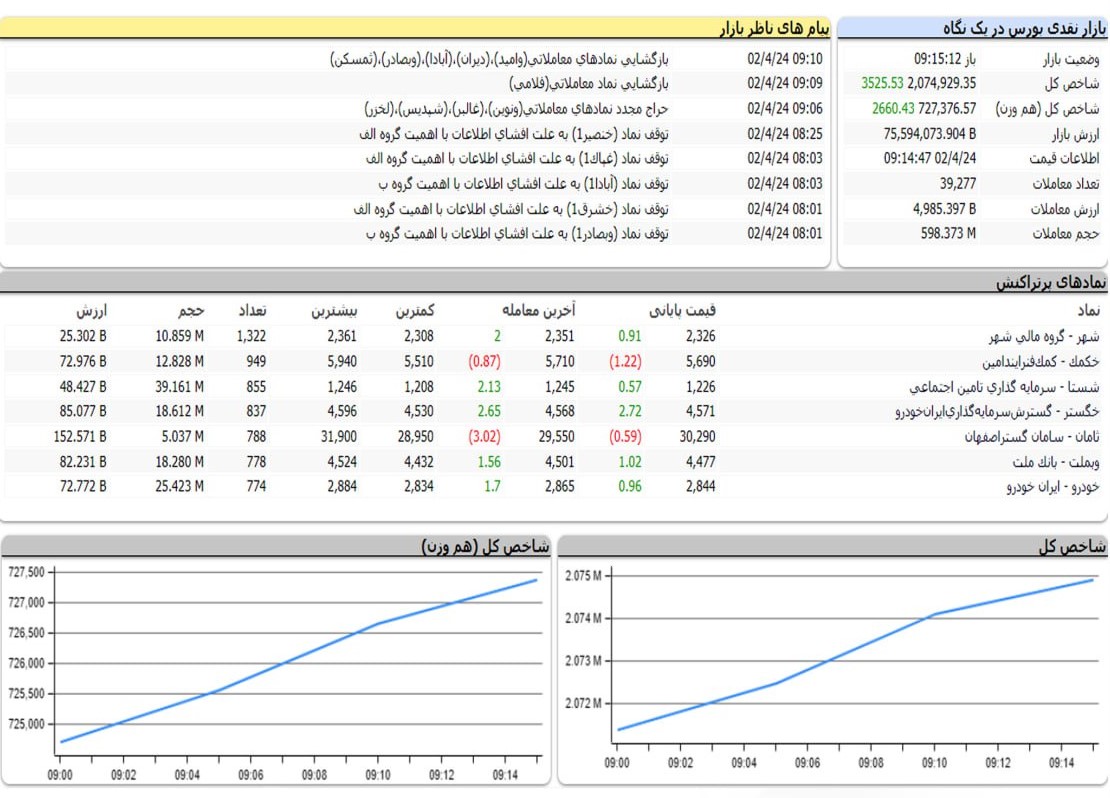1110x798 pixels.
Task: Click closing price 5,690 for خكمك
Action: coord(700,362)
